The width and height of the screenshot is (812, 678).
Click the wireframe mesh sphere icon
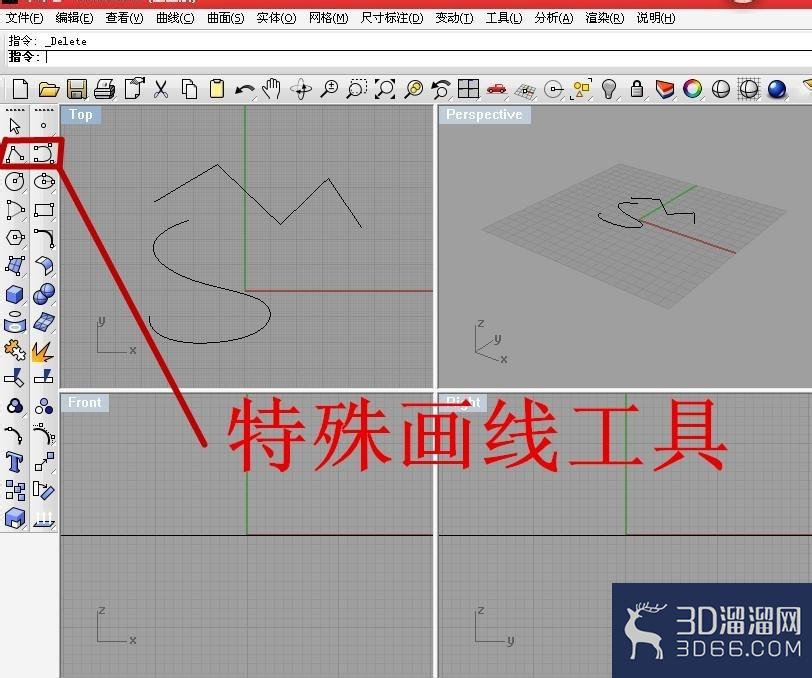click(x=749, y=89)
